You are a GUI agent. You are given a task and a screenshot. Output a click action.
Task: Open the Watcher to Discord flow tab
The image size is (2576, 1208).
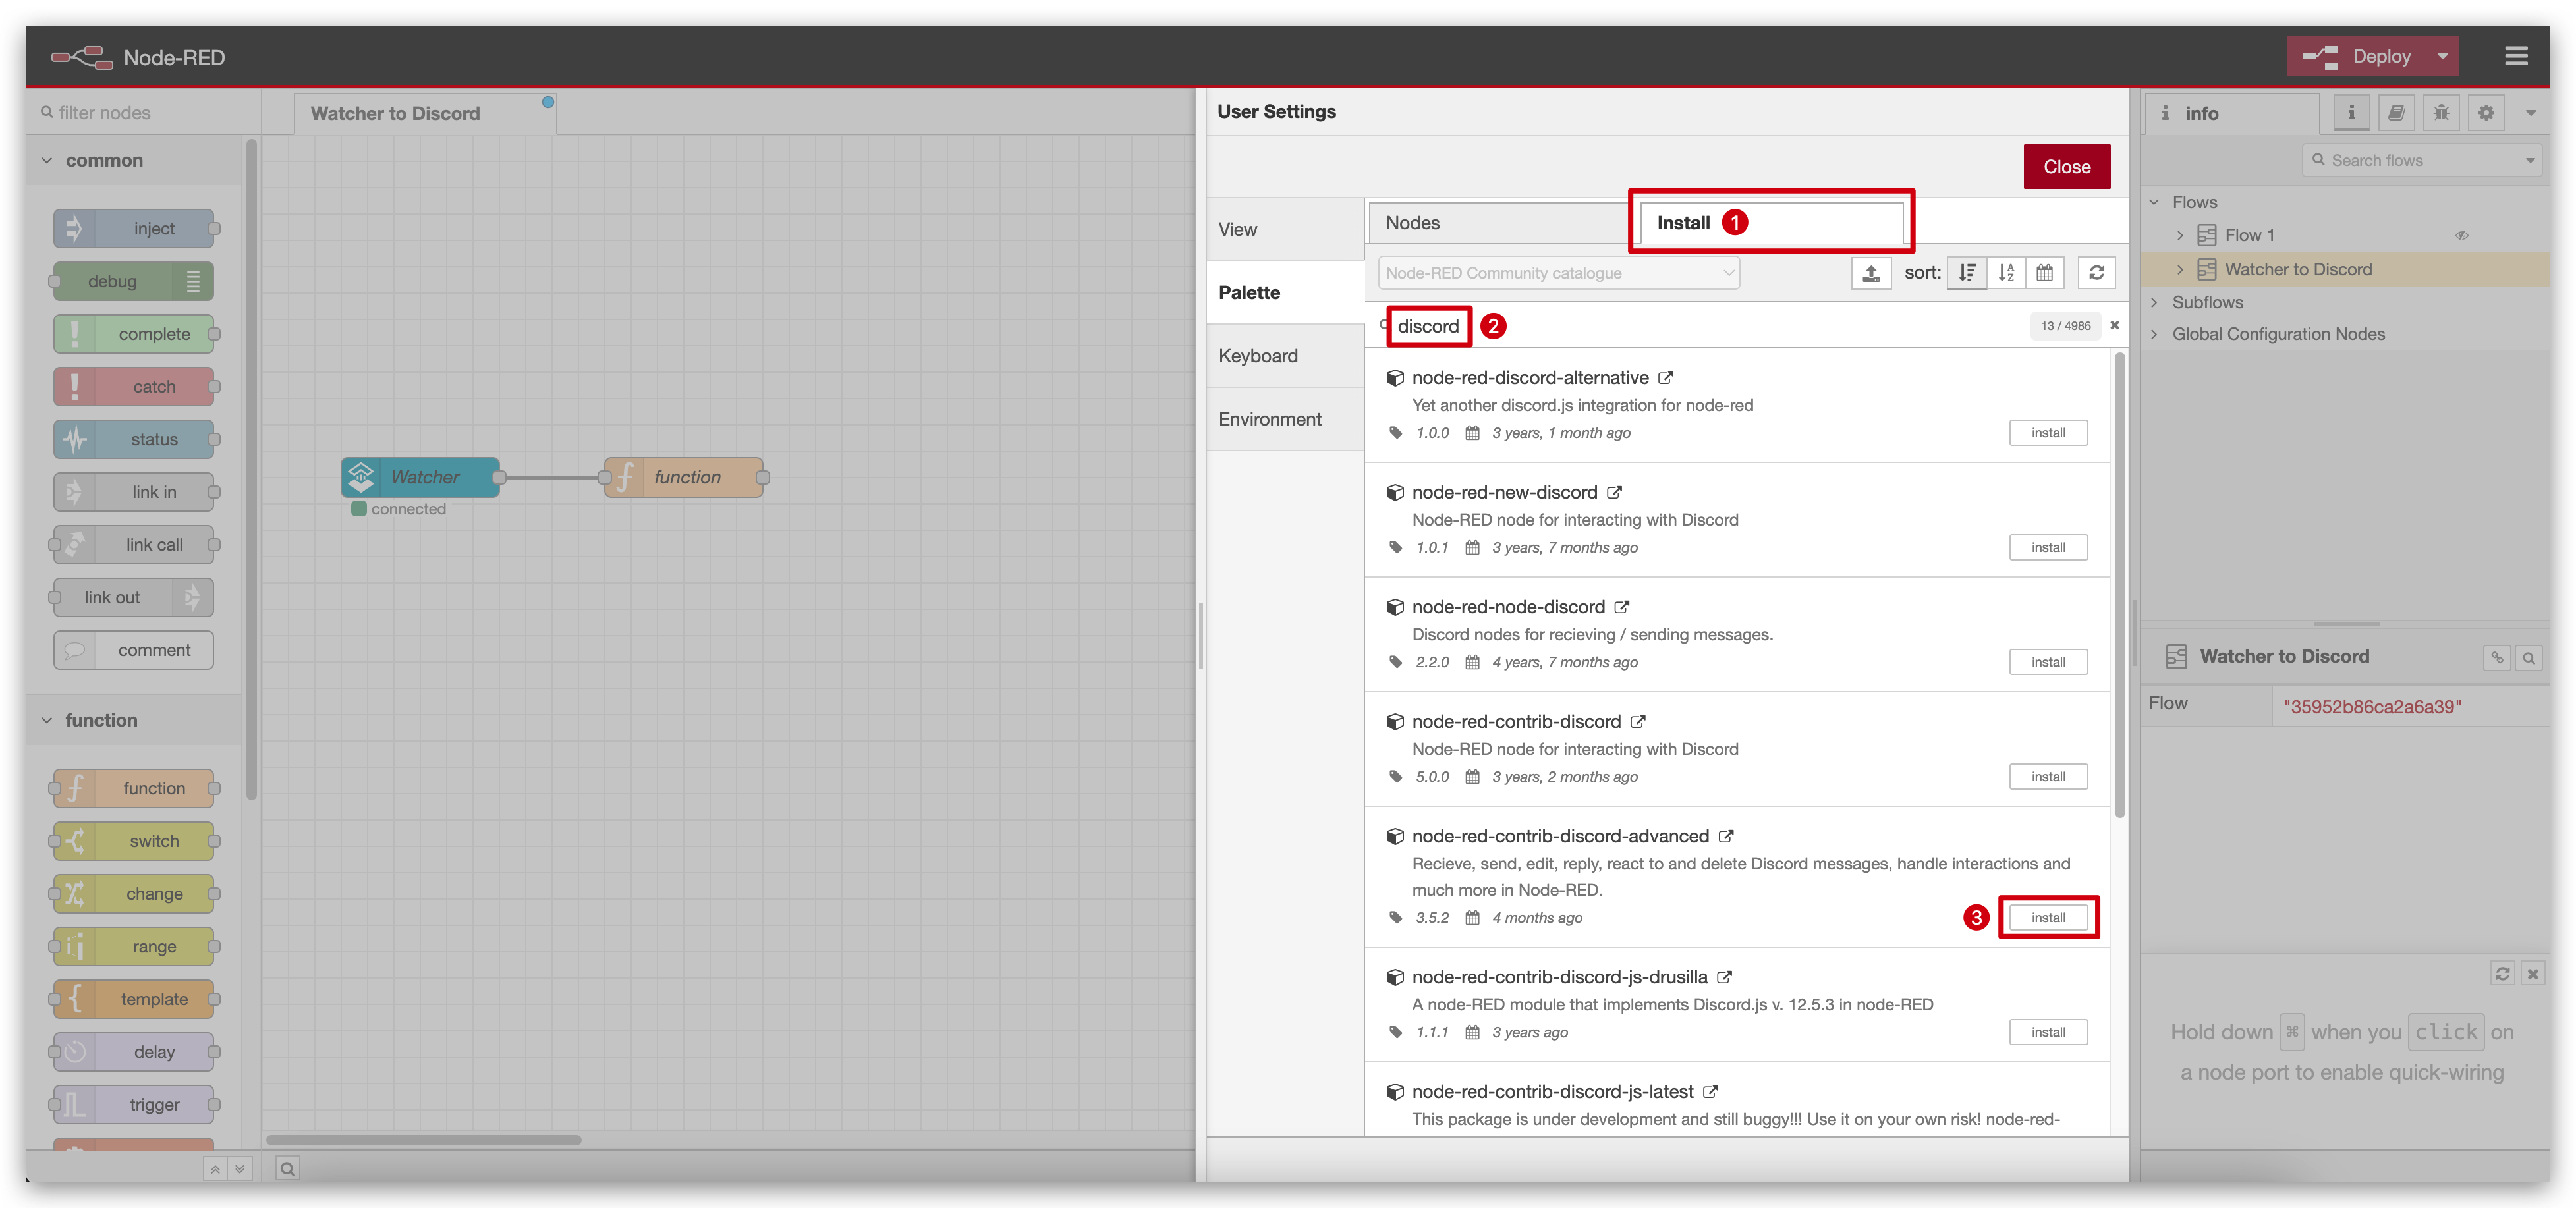[x=426, y=113]
